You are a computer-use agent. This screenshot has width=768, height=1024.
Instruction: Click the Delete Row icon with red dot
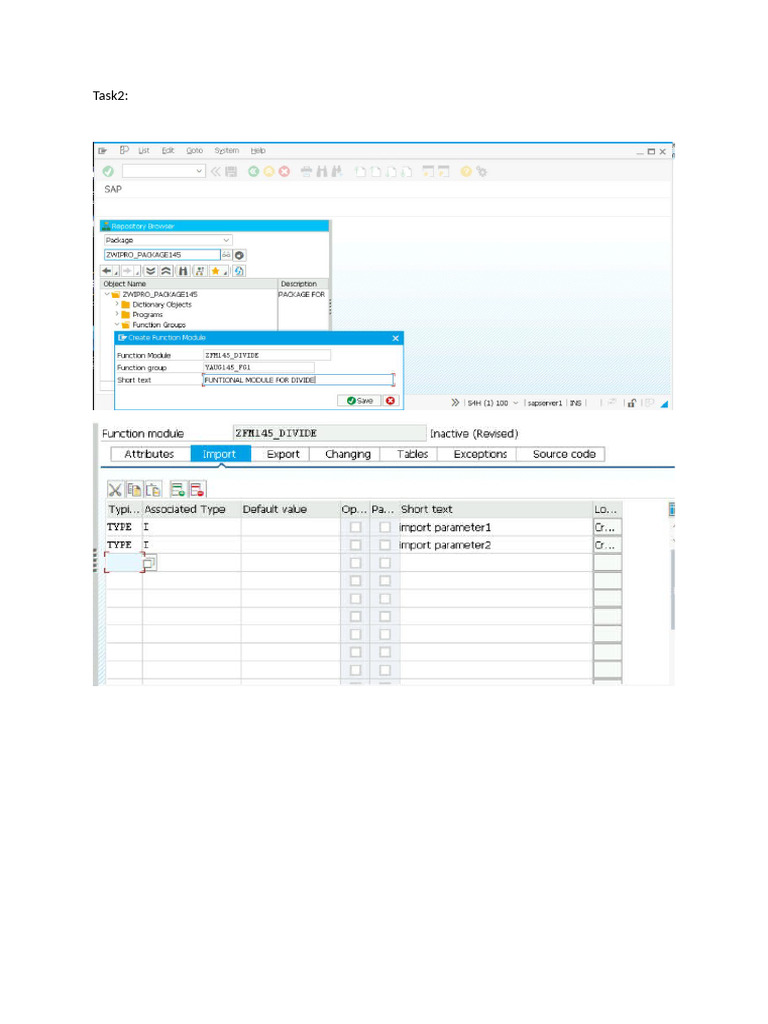[197, 489]
